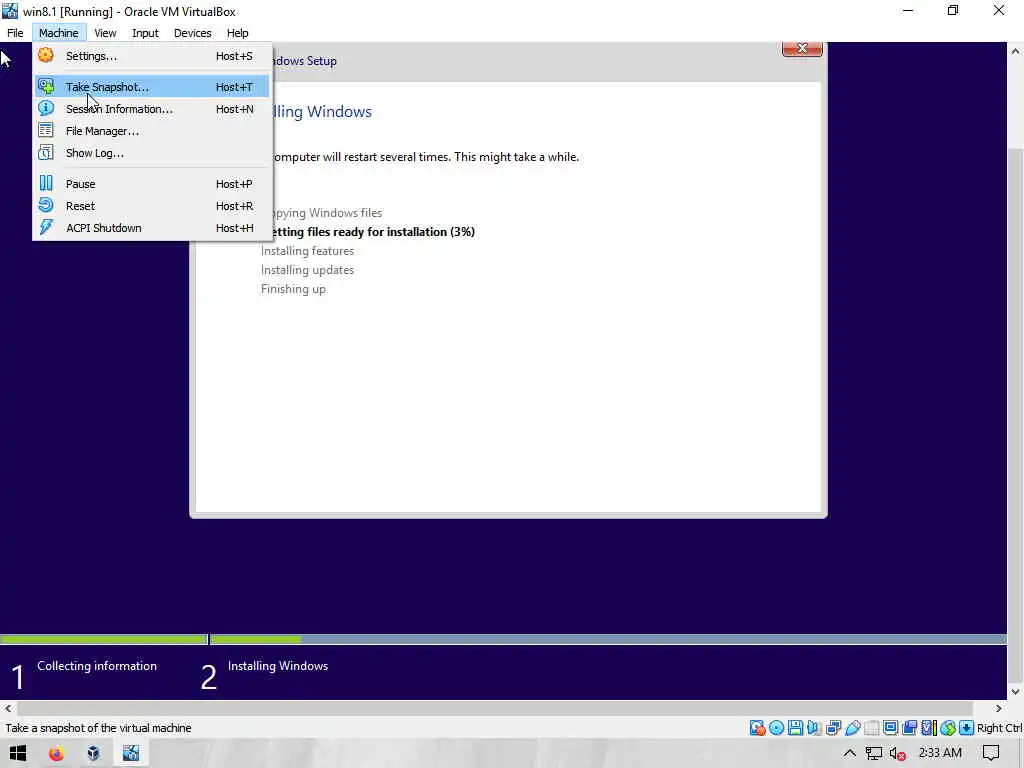Click the shared folders status icon

(872, 728)
